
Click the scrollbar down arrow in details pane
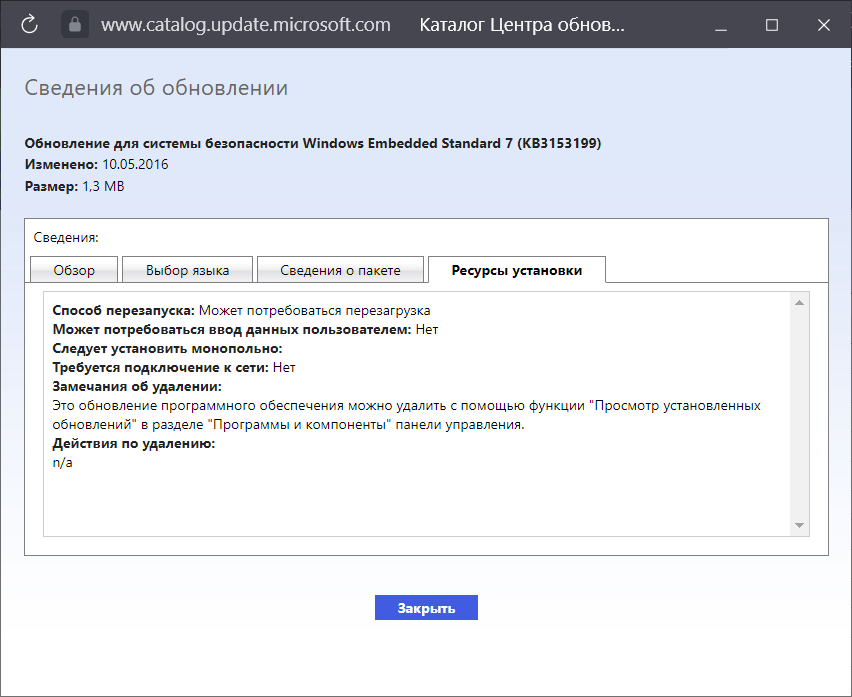coord(799,525)
